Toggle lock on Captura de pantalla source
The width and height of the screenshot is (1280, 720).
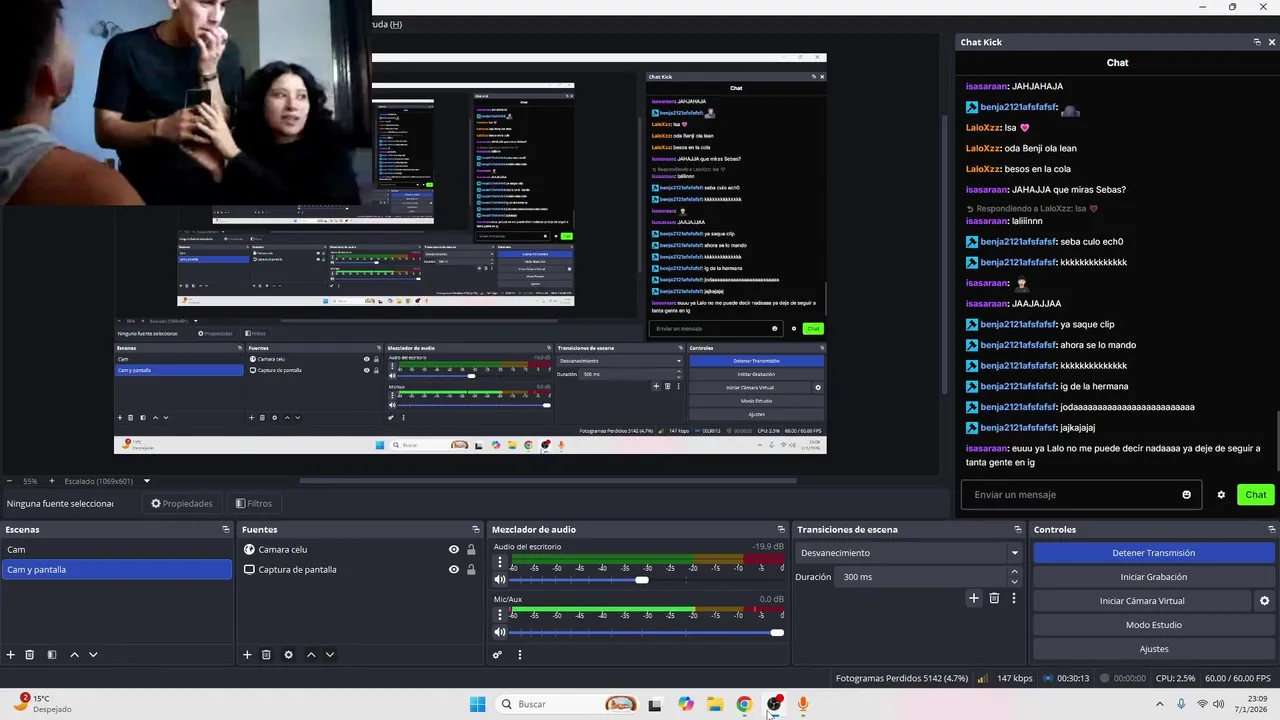471,570
